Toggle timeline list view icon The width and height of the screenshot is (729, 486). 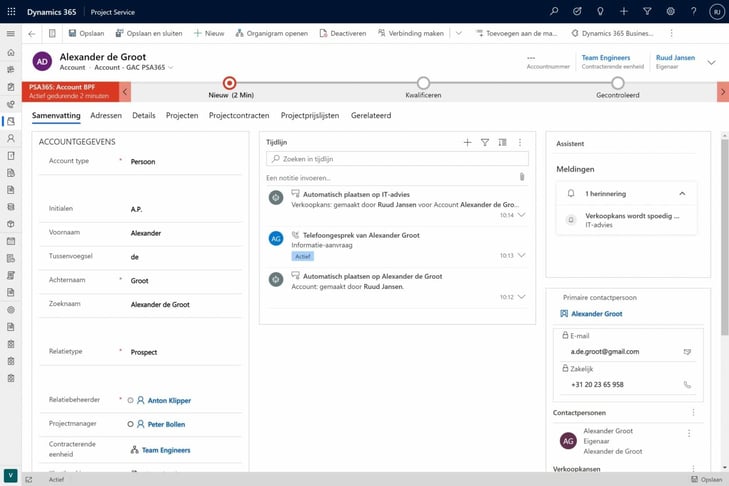click(x=503, y=142)
